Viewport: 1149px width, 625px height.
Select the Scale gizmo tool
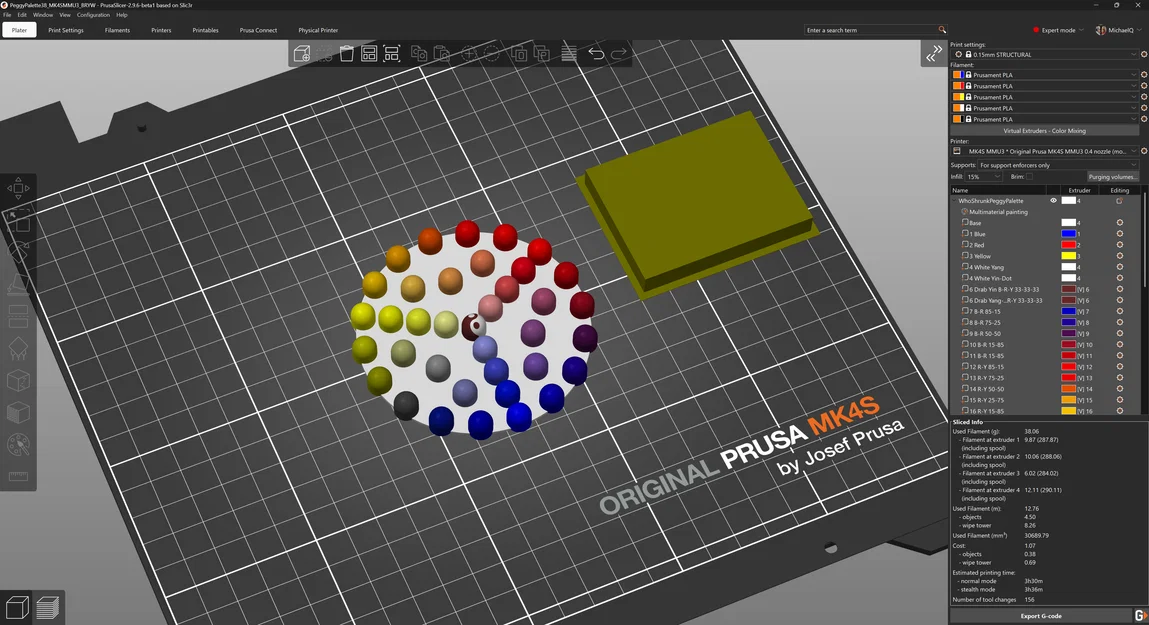18,220
